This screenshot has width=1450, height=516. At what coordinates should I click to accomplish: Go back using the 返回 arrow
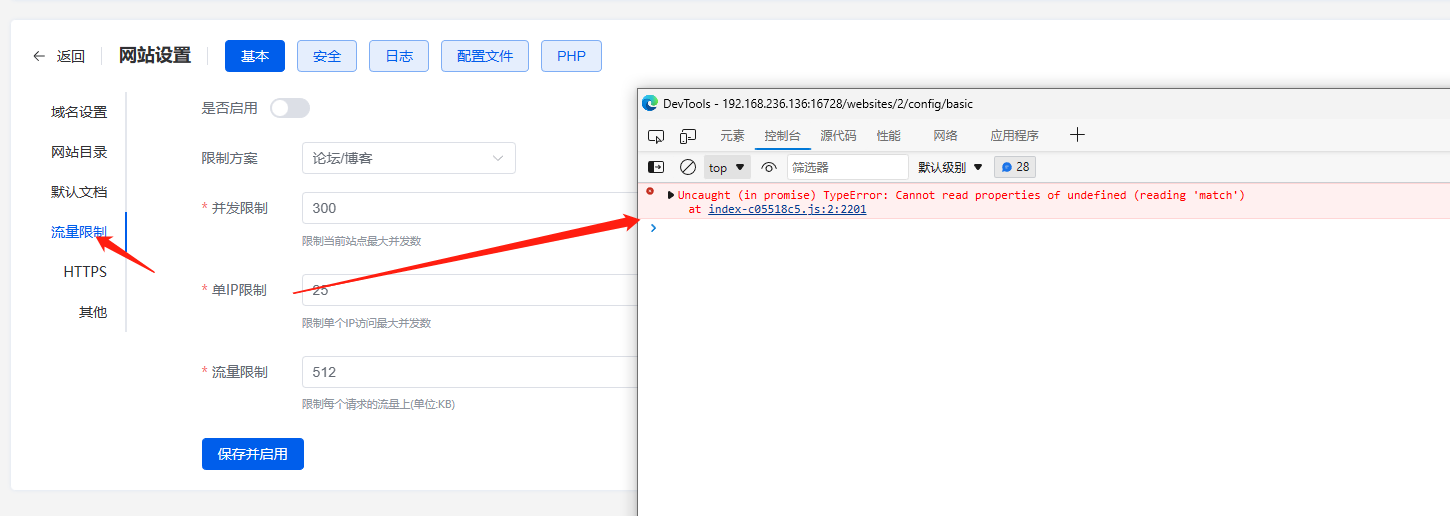click(x=39, y=56)
